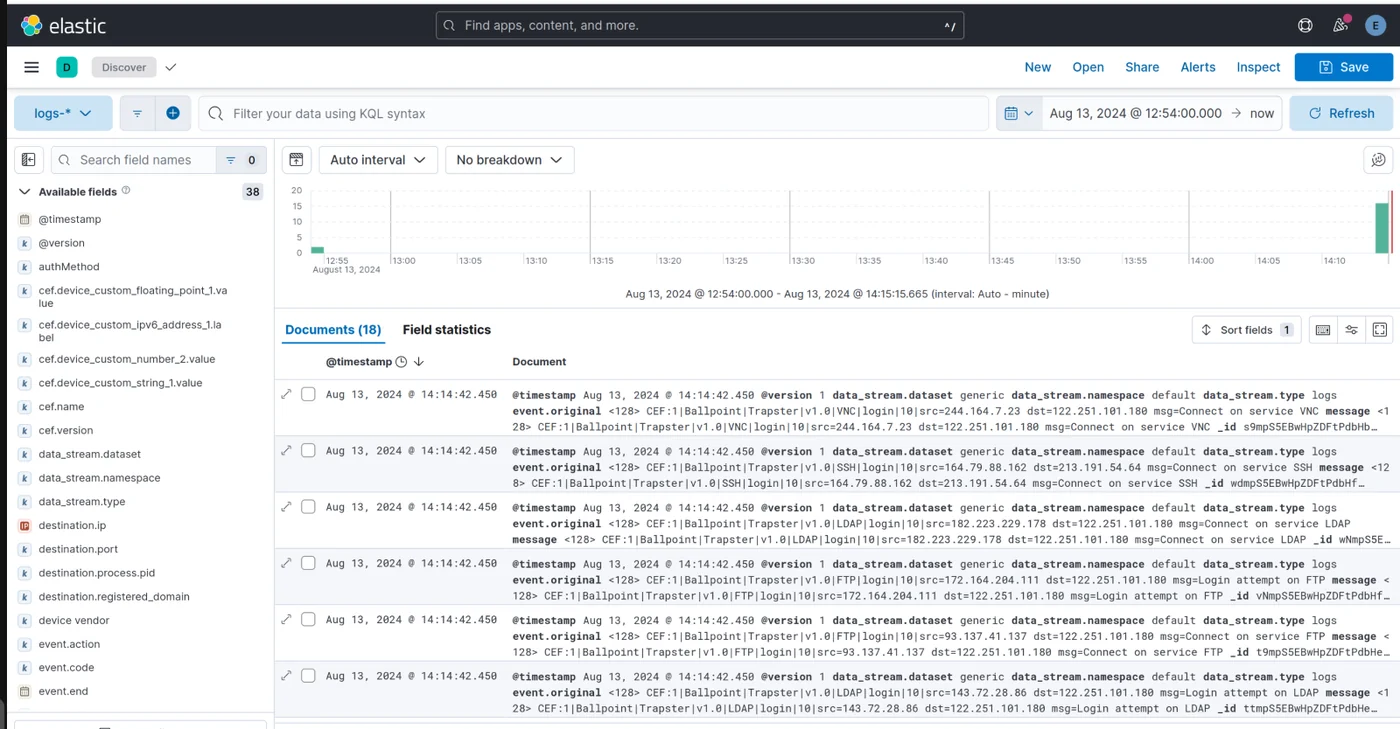Open the No breakdown dropdown
Screen dimensions: 1400x729
pos(509,159)
